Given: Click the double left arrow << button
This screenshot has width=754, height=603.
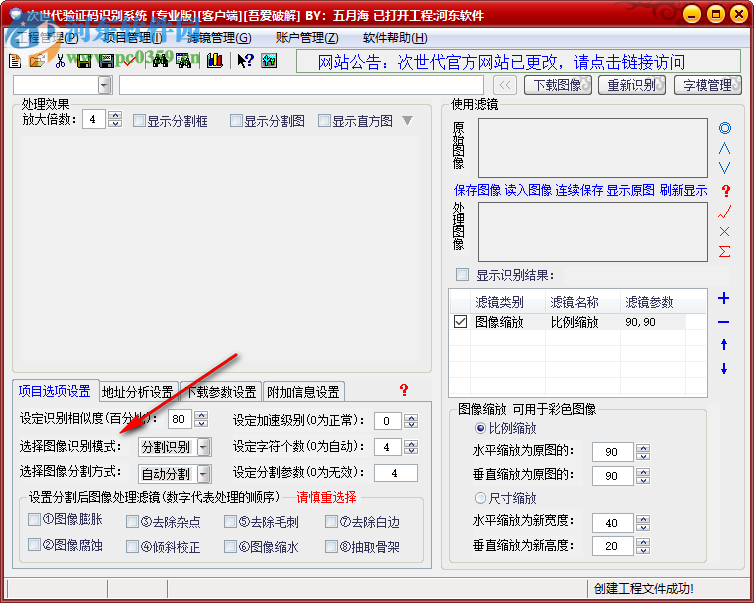Looking at the screenshot, I should point(505,85).
